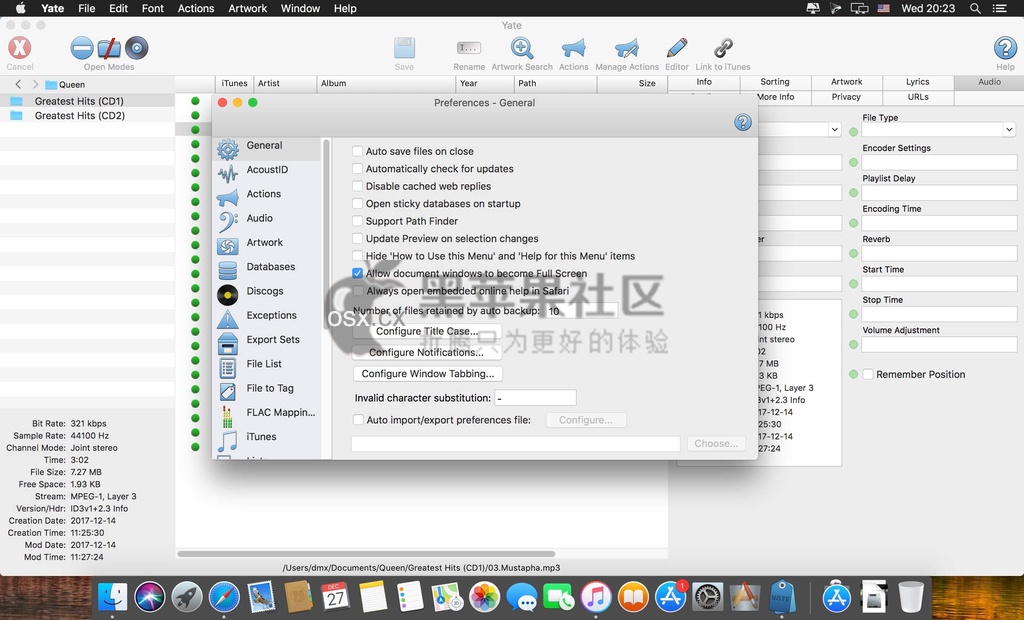Click the Link to iTunes chain icon

pyautogui.click(x=723, y=48)
